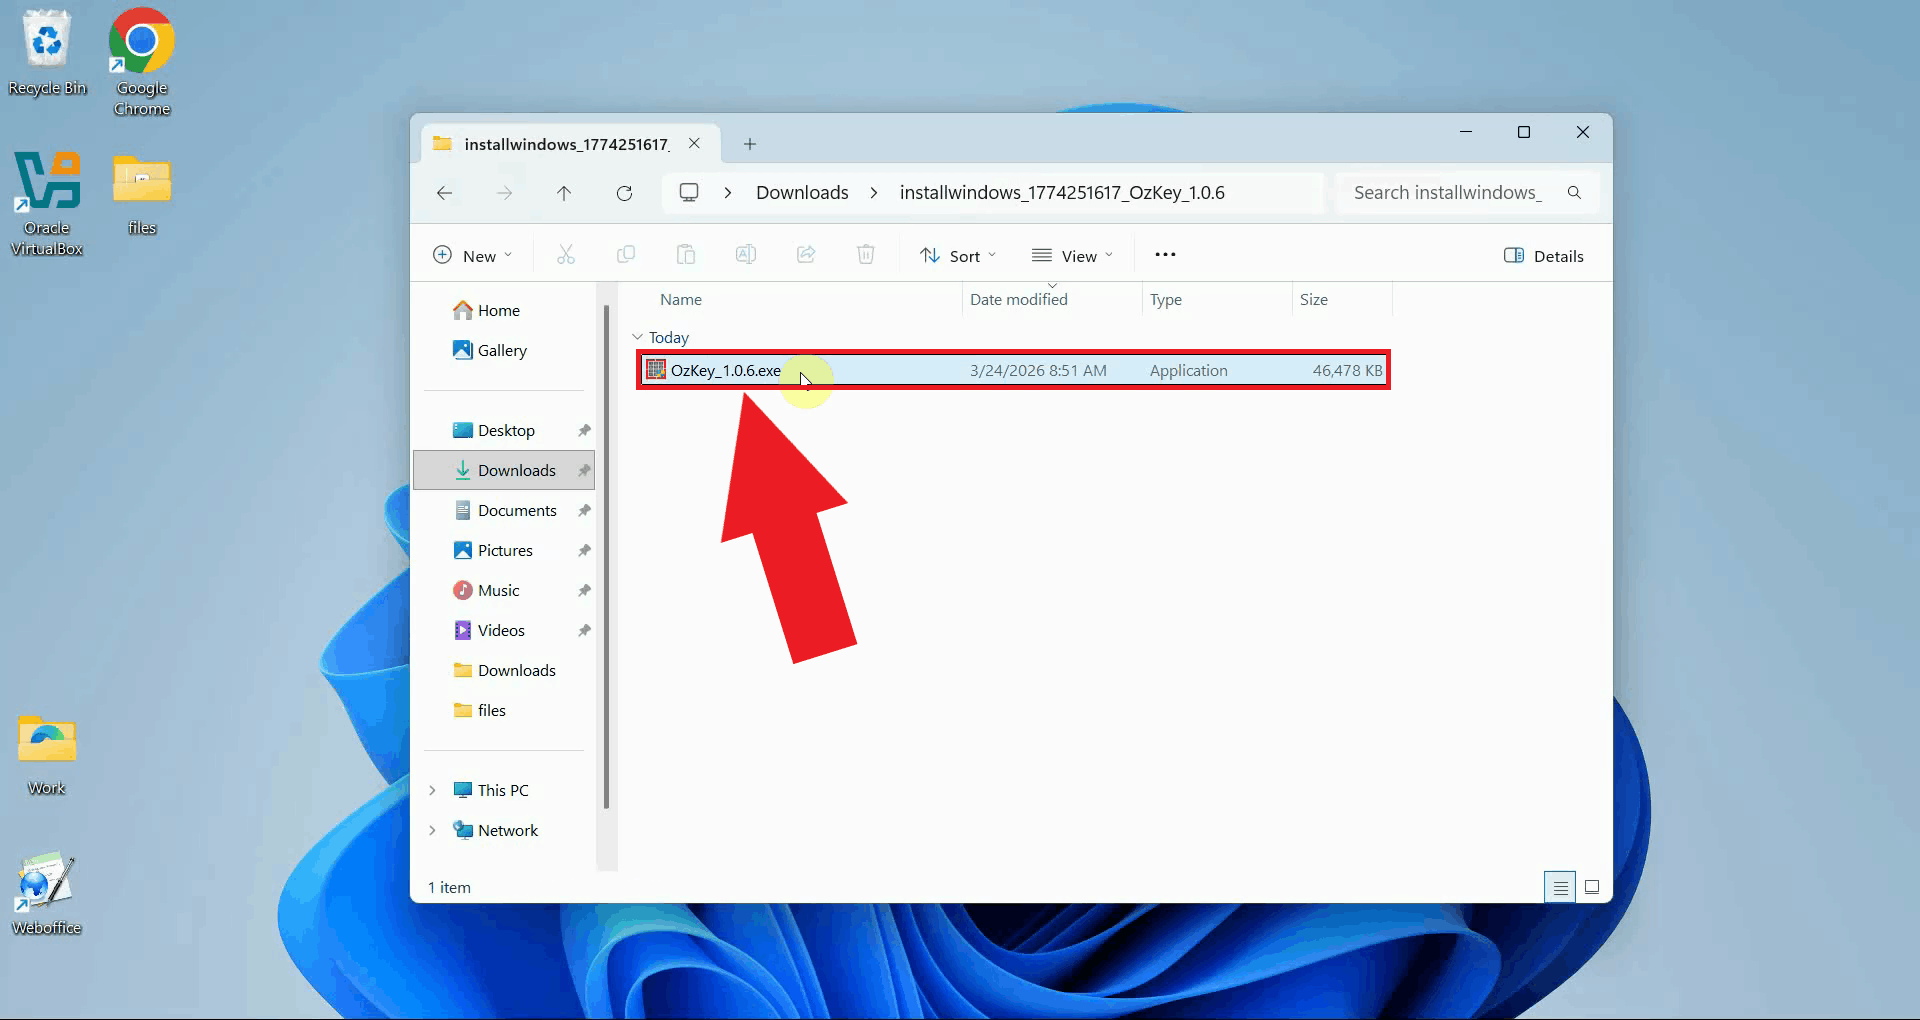This screenshot has width=1920, height=1020.
Task: Click the Copy toolbar icon
Action: click(x=626, y=255)
